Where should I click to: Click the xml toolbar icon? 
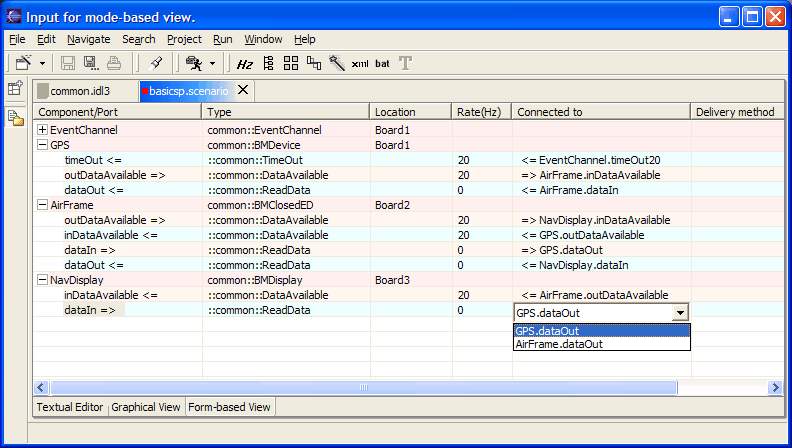pos(360,64)
